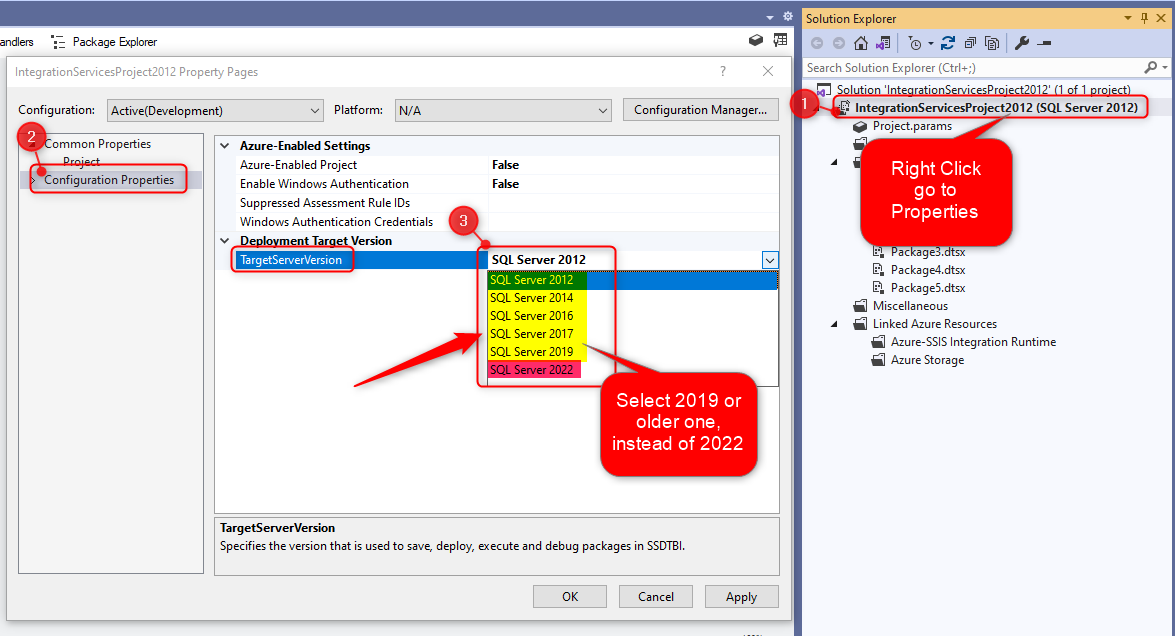
Task: Select Enable Windows Authentication property label
Action: [x=324, y=184]
